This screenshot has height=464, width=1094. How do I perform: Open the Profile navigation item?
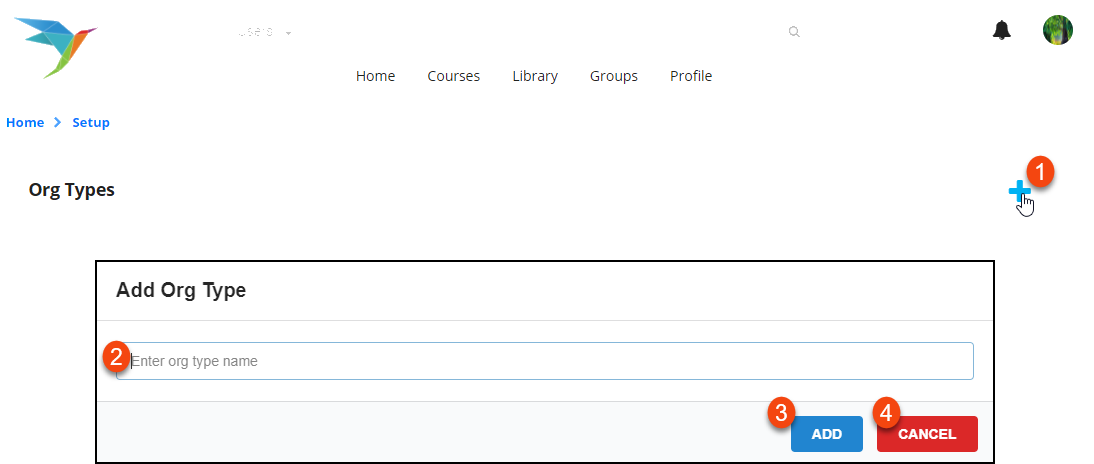[x=691, y=76]
